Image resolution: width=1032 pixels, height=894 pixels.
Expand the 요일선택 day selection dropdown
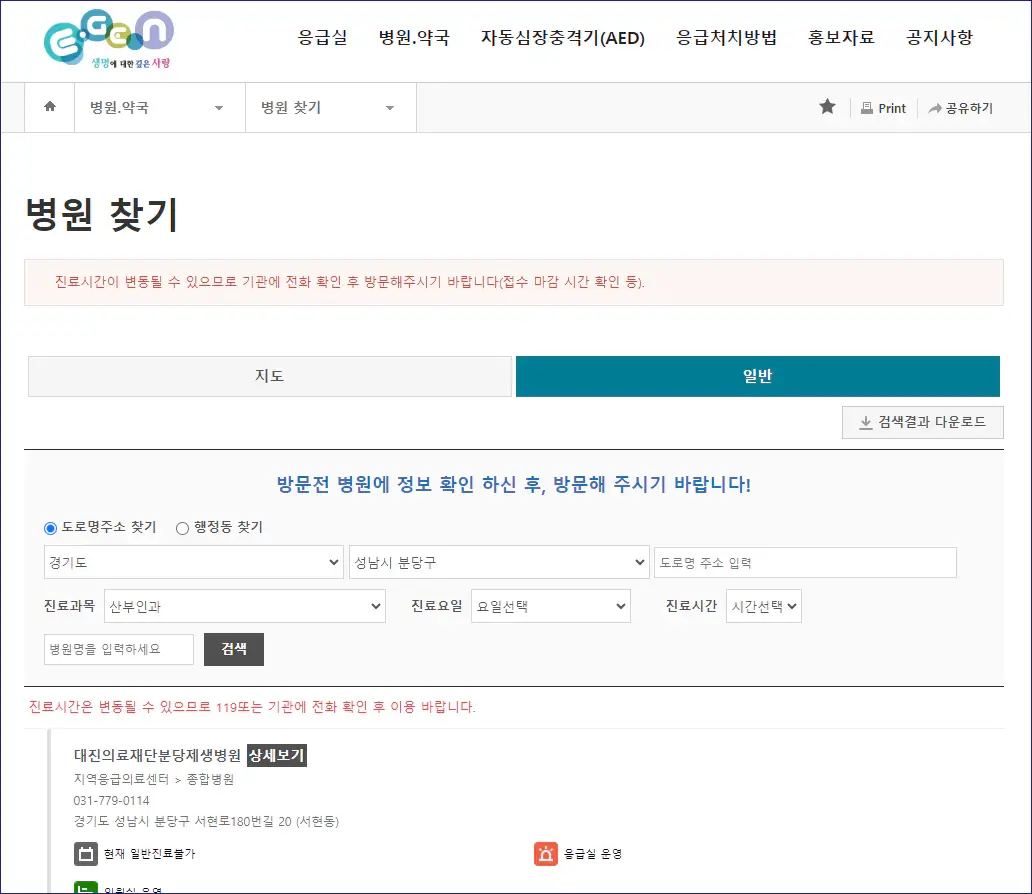550,606
